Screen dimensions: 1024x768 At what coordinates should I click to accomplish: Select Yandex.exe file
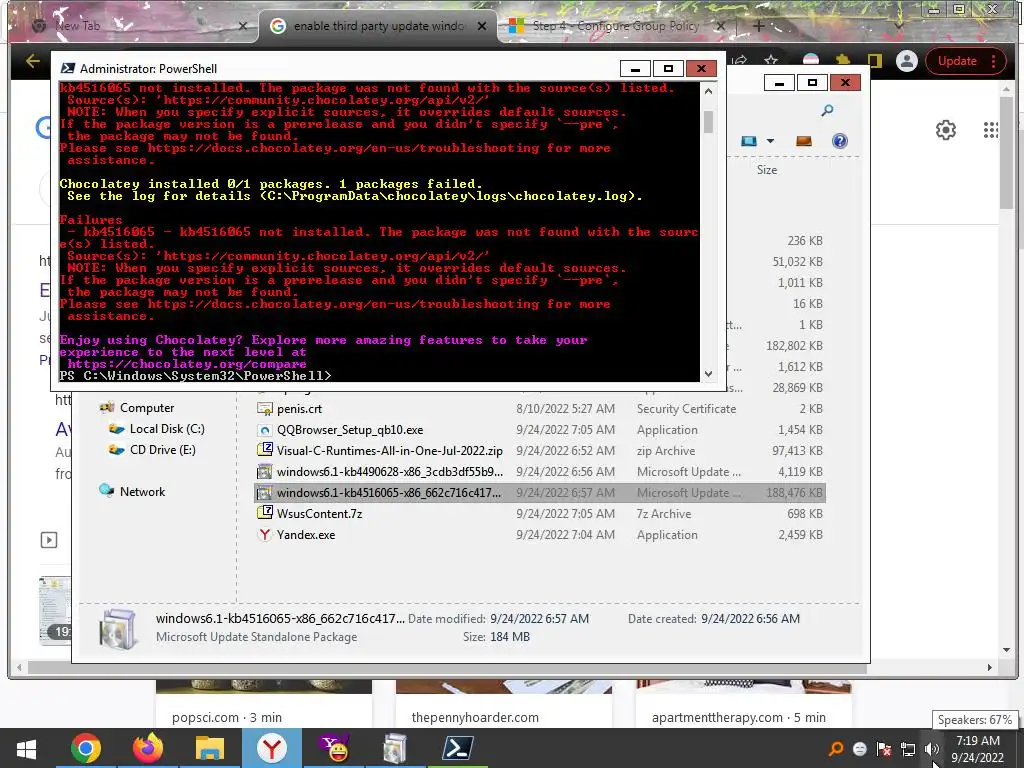(x=539, y=534)
